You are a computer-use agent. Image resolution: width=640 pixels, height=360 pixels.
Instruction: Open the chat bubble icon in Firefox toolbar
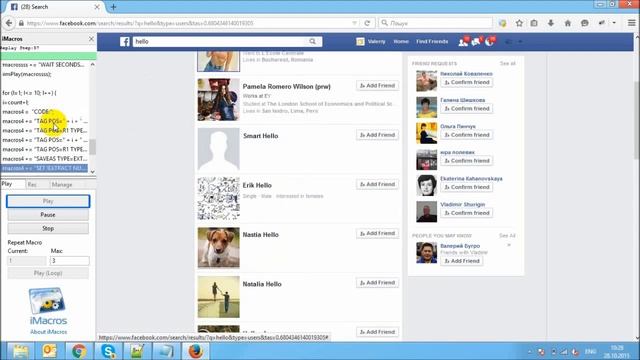[584, 23]
